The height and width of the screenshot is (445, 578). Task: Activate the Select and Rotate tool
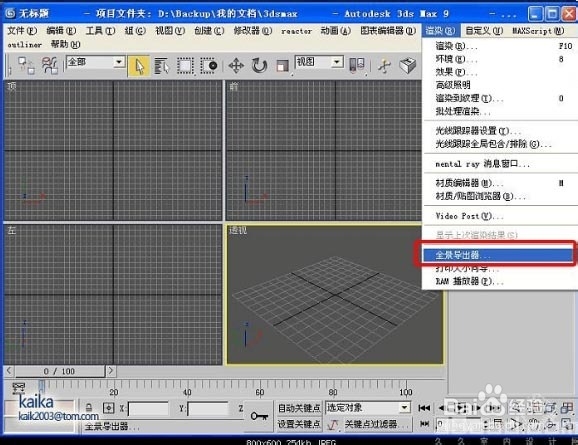click(x=259, y=66)
